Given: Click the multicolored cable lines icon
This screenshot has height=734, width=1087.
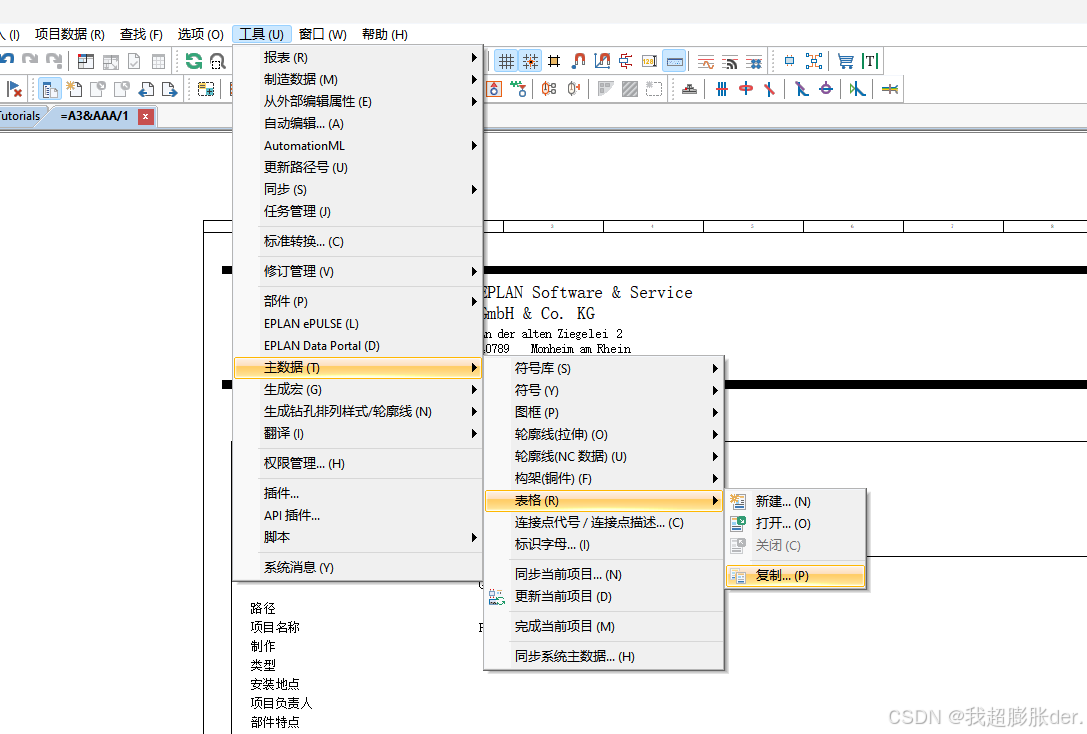Looking at the screenshot, I should (890, 89).
